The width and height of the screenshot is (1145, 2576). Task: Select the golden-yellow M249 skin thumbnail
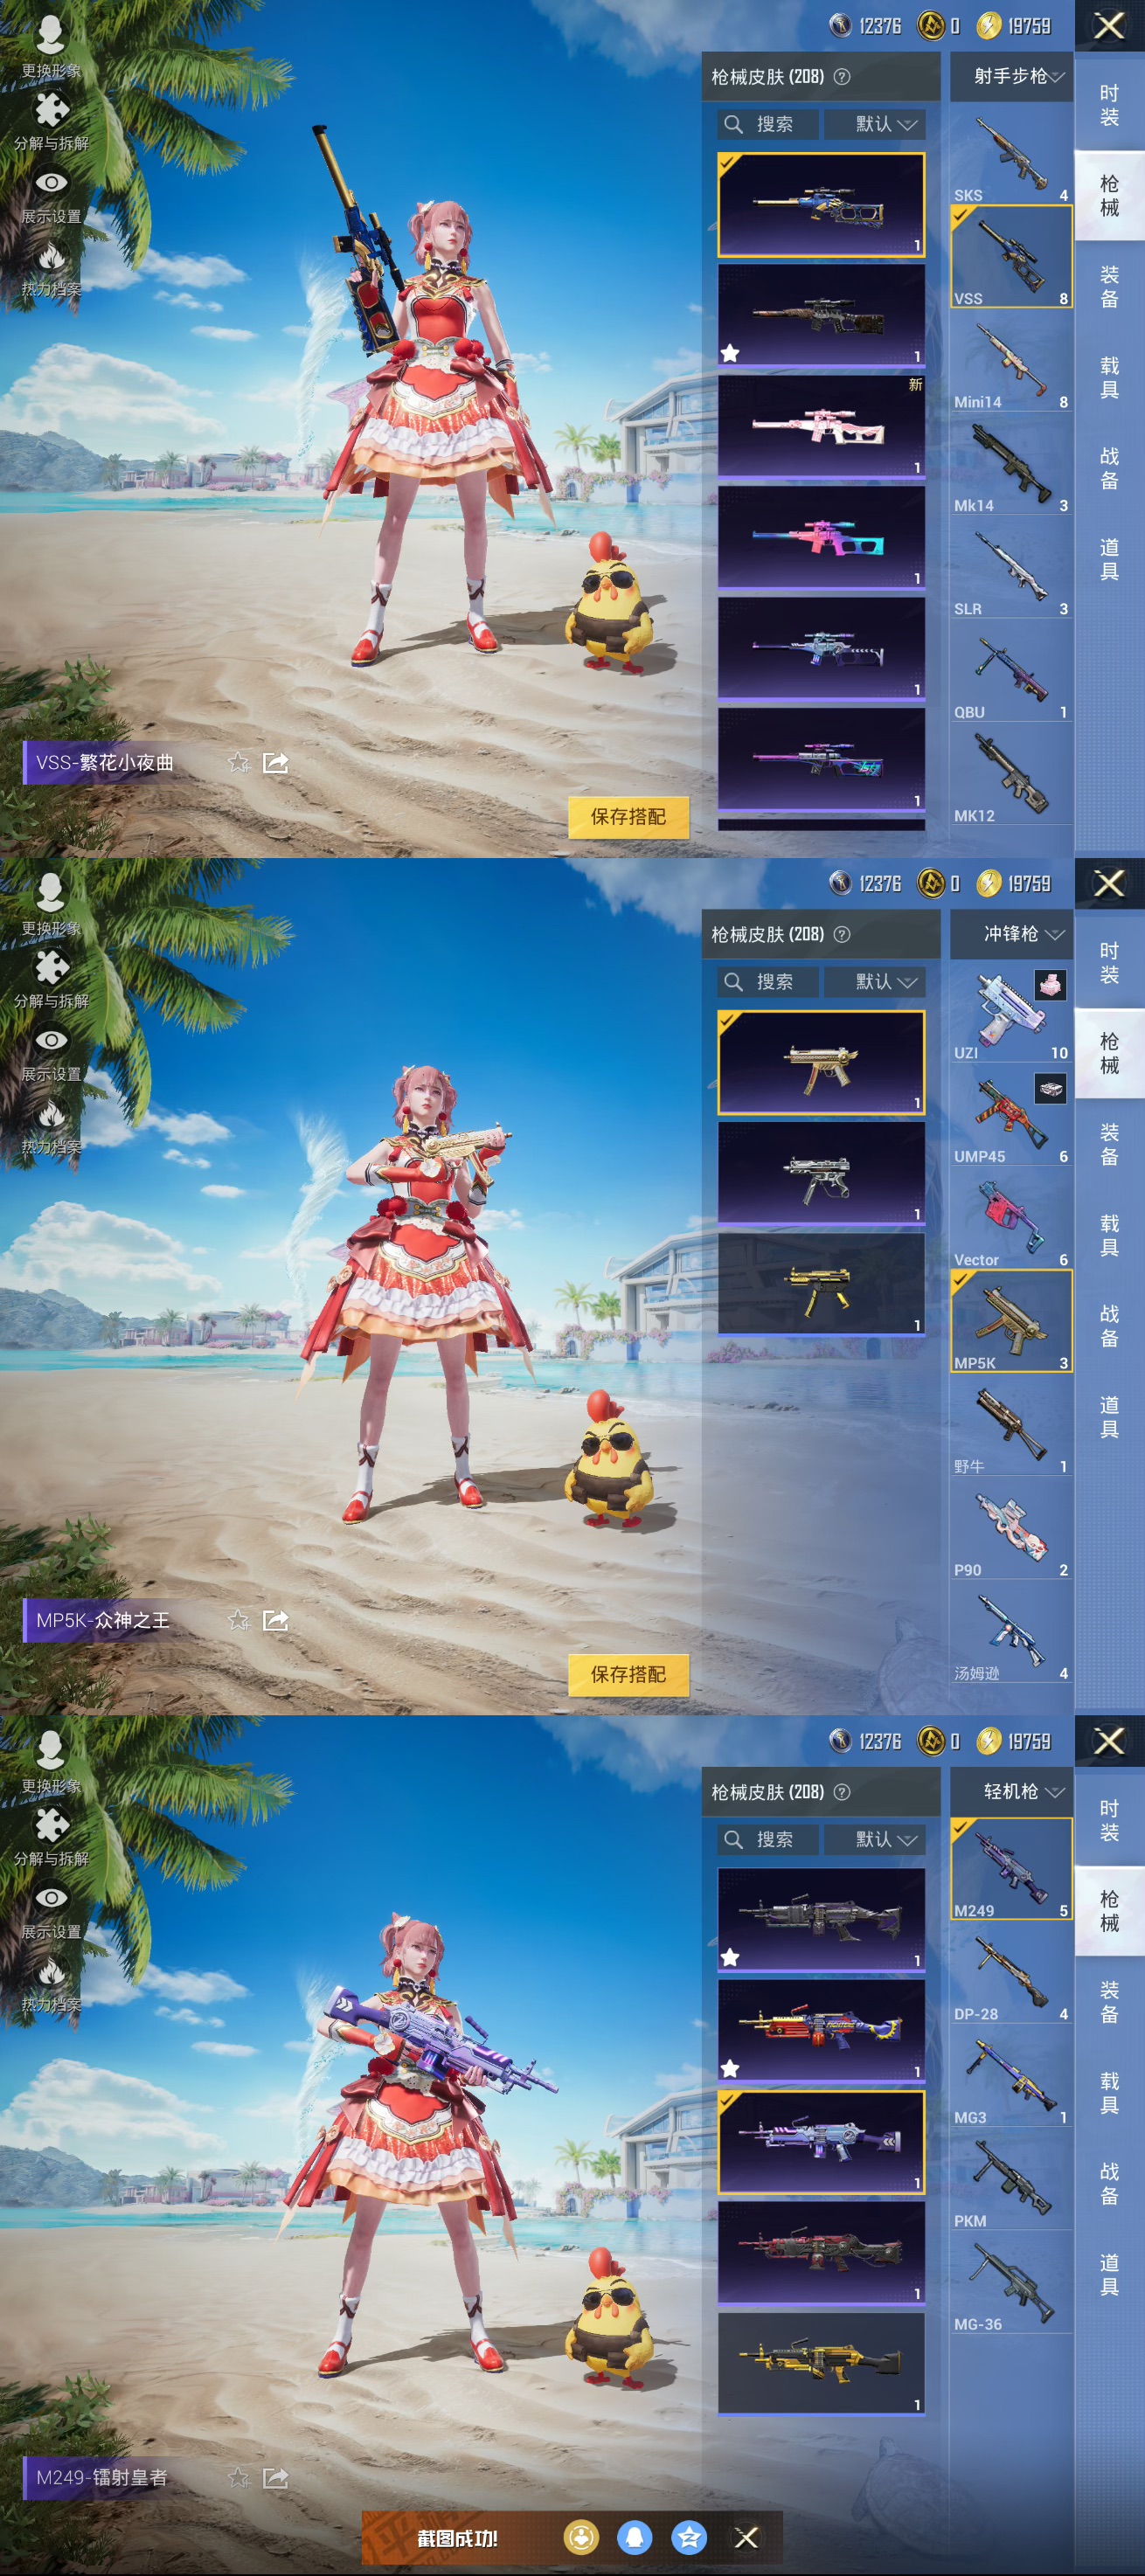(821, 2364)
